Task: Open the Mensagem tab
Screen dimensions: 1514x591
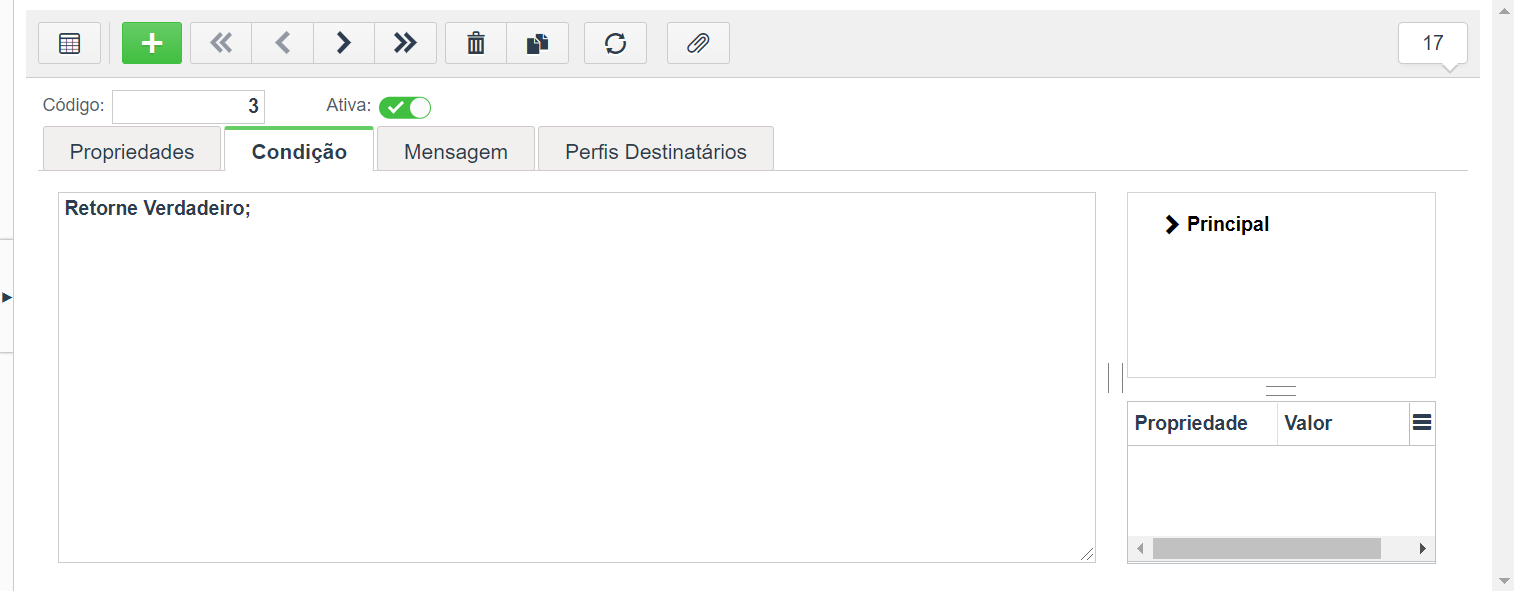Action: [x=456, y=152]
